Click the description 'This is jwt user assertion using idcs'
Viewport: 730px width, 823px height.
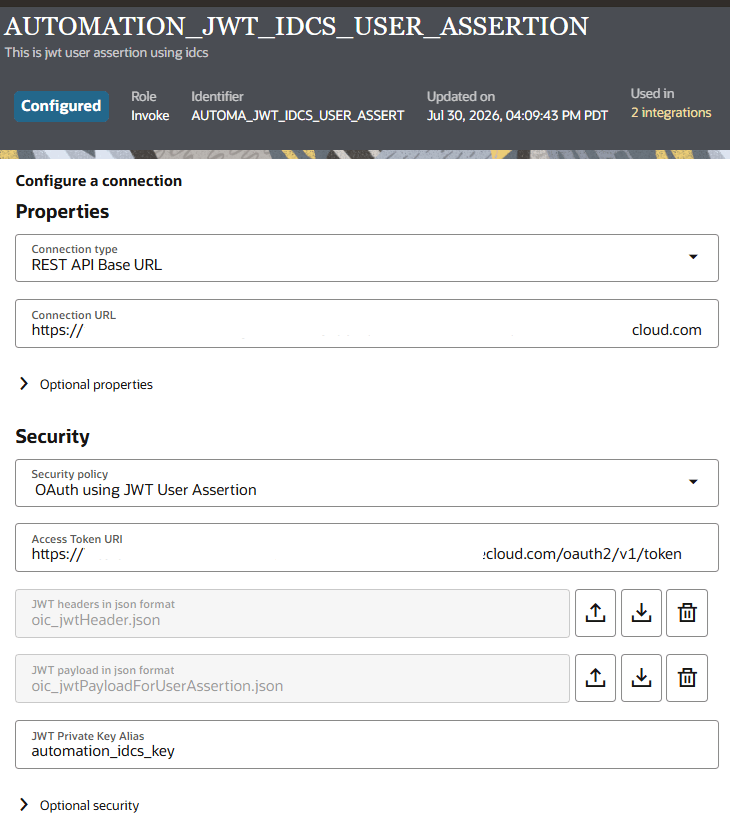click(x=107, y=52)
